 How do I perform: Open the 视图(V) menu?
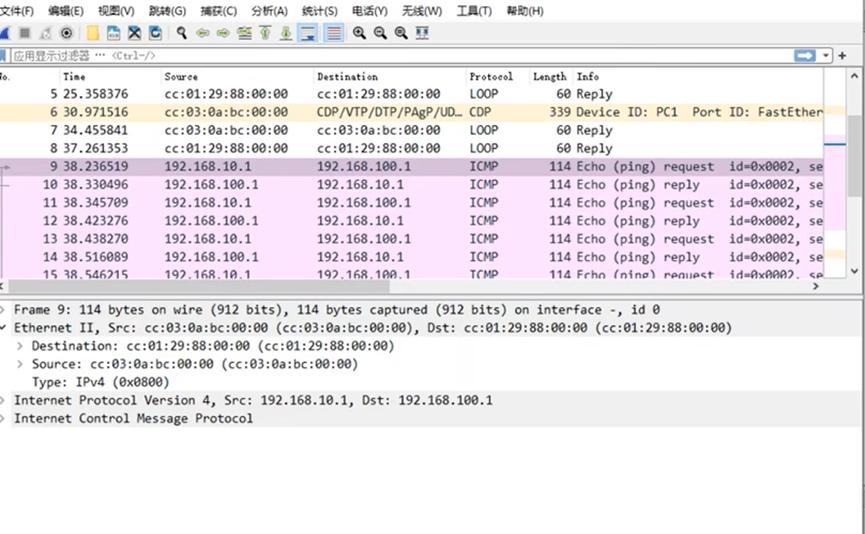(x=116, y=11)
